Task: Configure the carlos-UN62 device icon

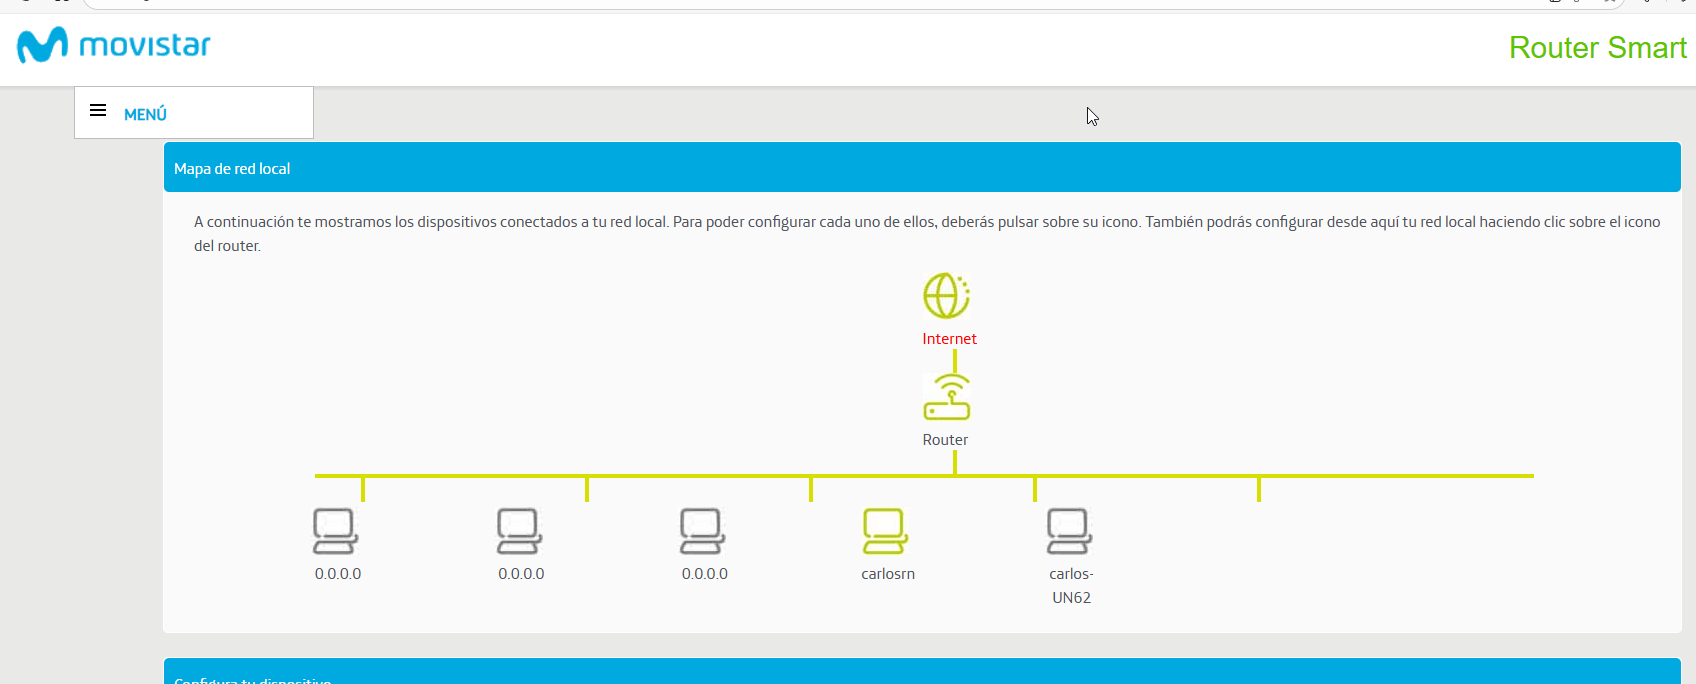Action: 1069,531
